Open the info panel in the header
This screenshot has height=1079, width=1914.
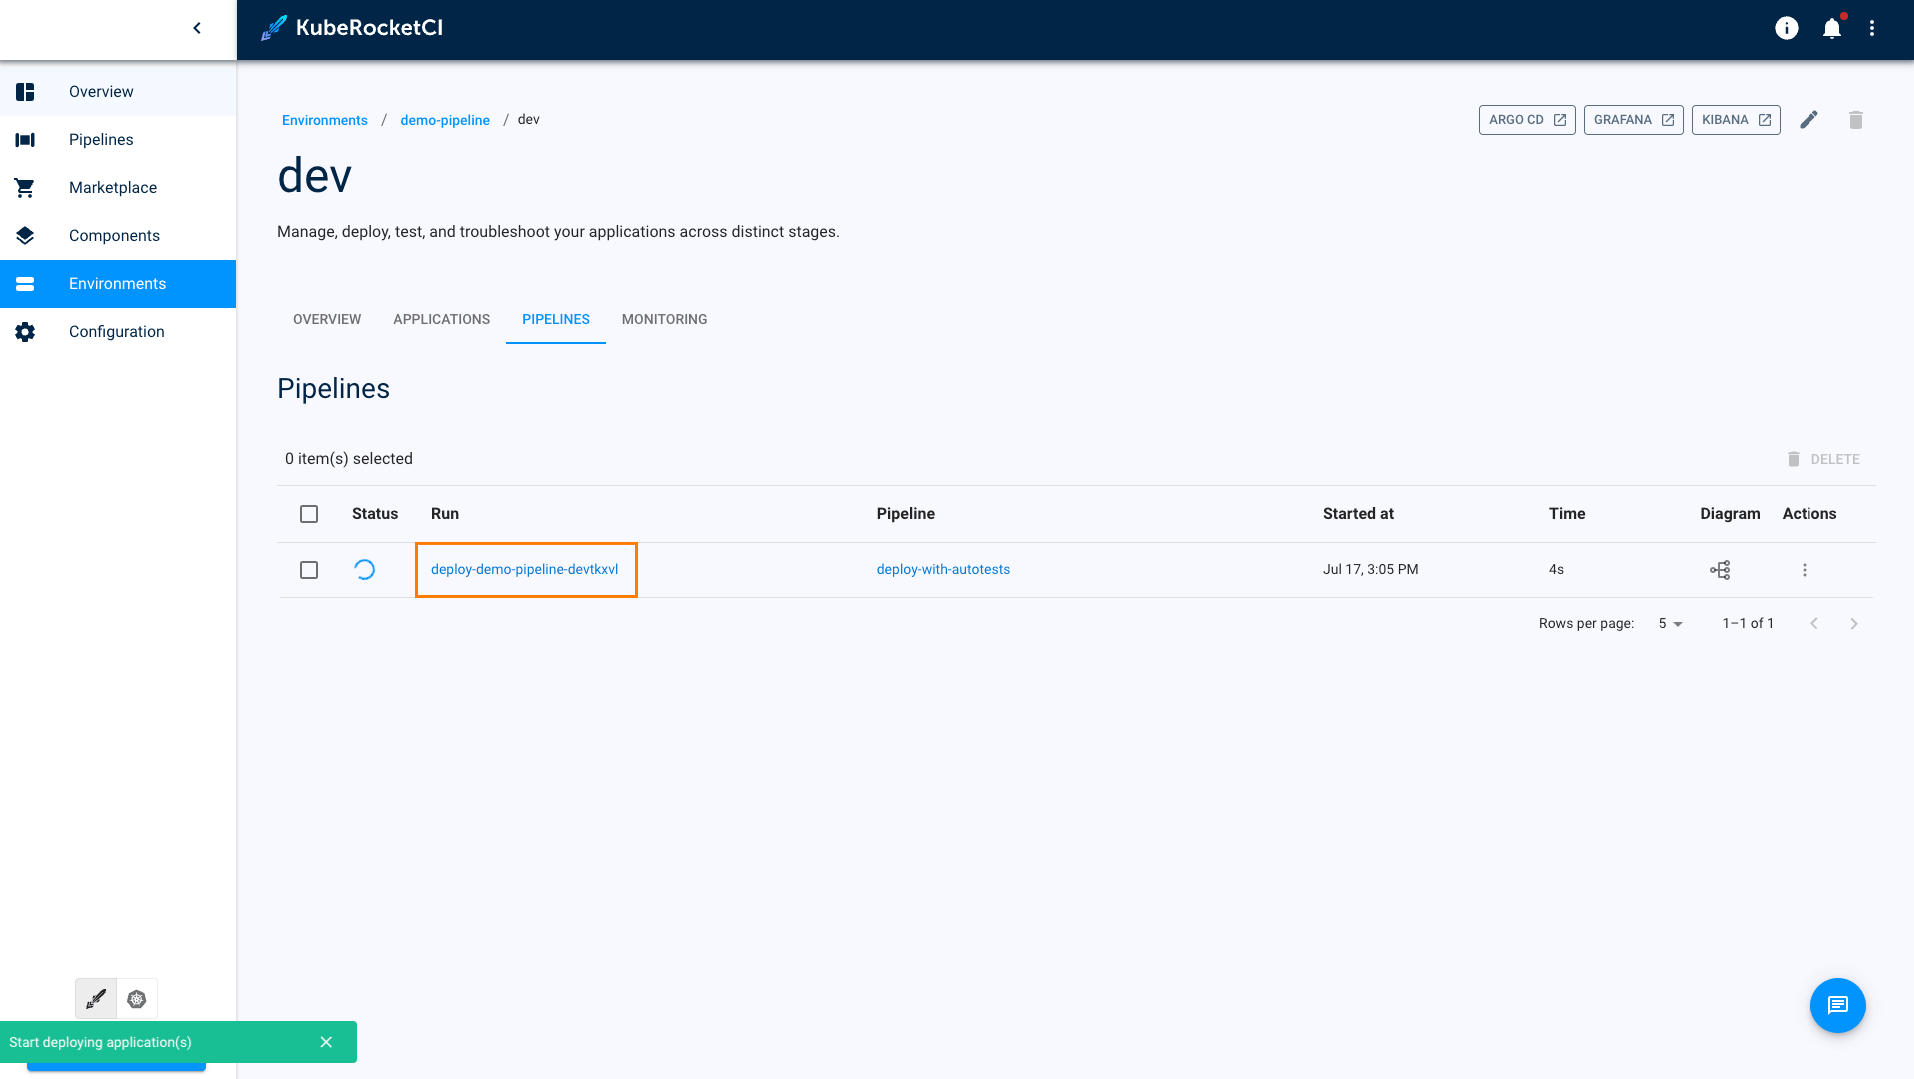pos(1786,28)
